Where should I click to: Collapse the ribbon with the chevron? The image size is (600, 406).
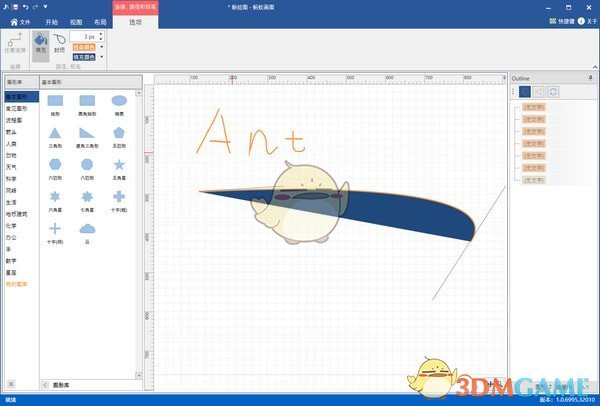point(595,67)
